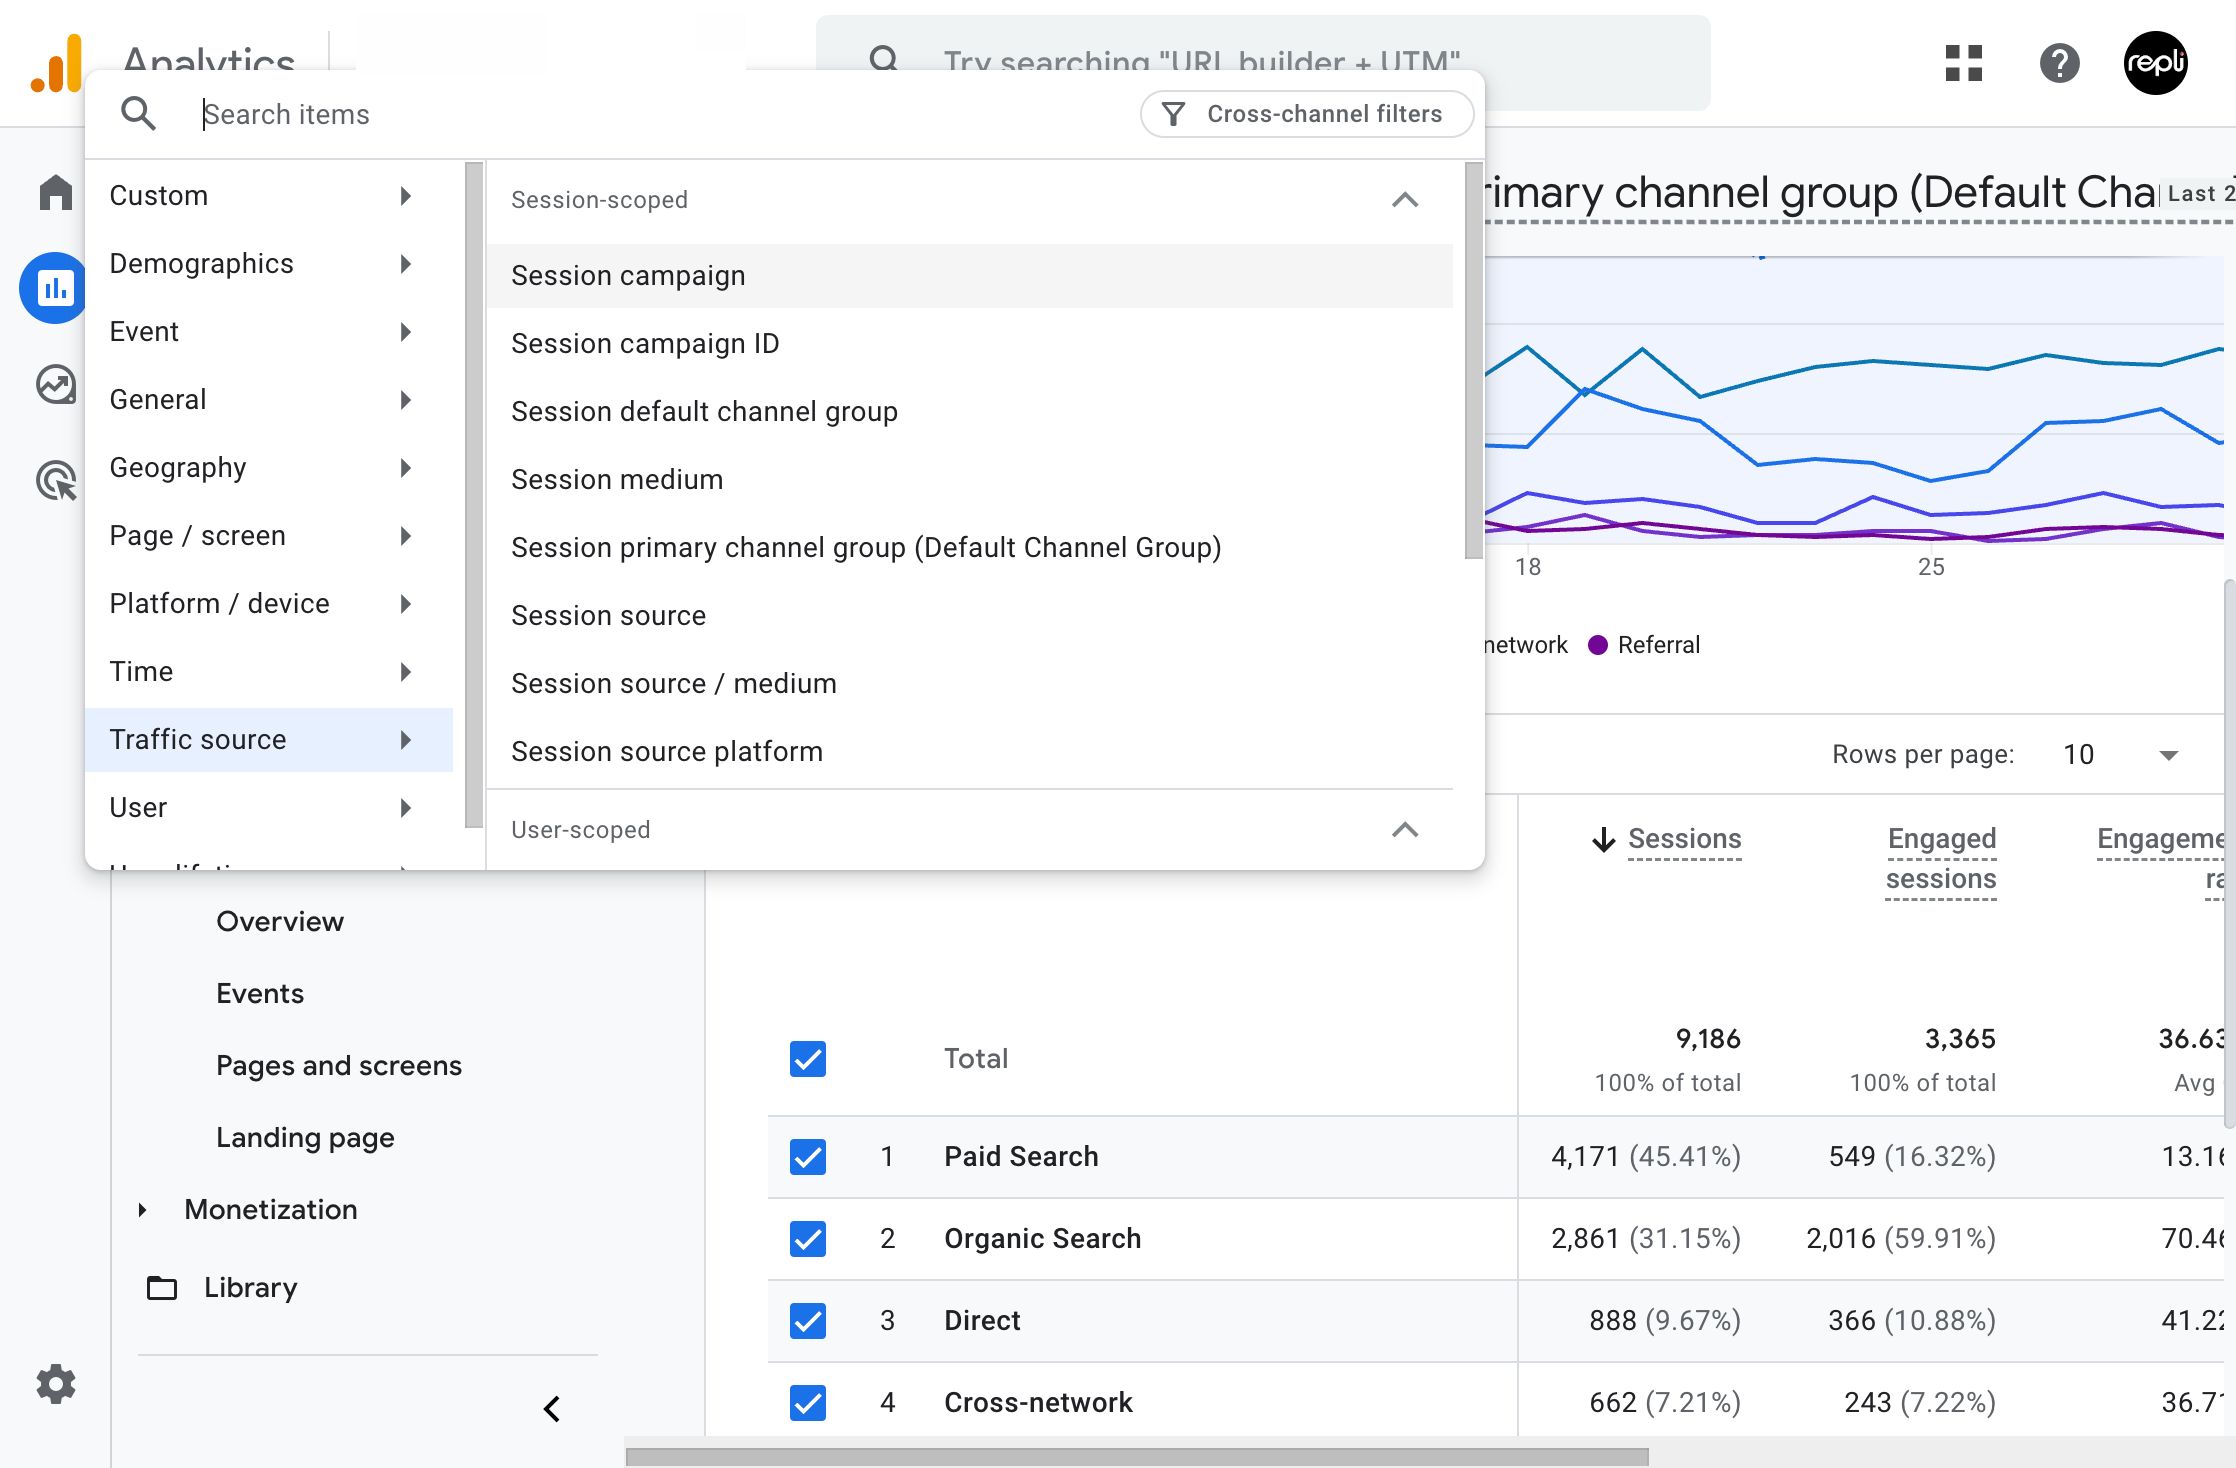Uncheck the Organic Search row checkbox

[808, 1239]
